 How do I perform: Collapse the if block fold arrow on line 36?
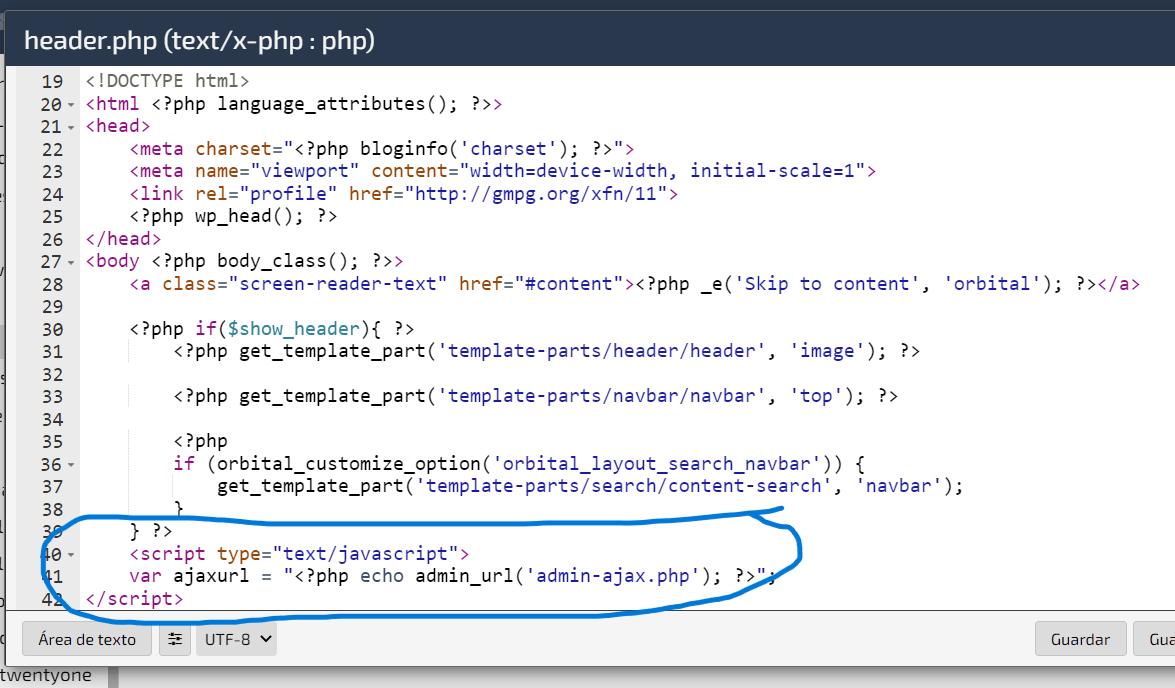pos(71,465)
